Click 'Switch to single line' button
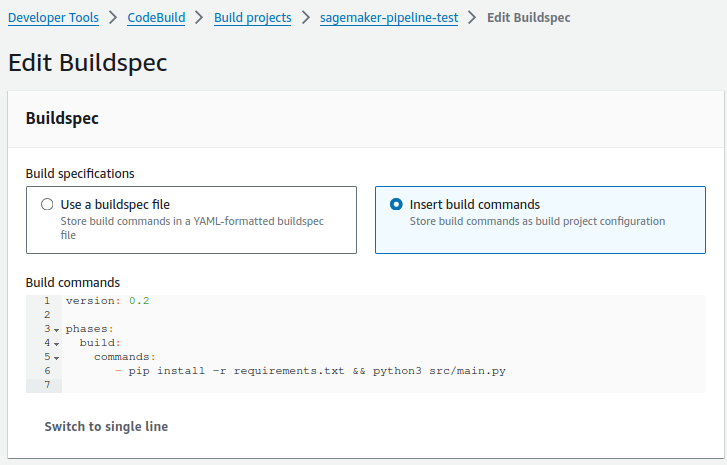The image size is (727, 465). click(106, 427)
